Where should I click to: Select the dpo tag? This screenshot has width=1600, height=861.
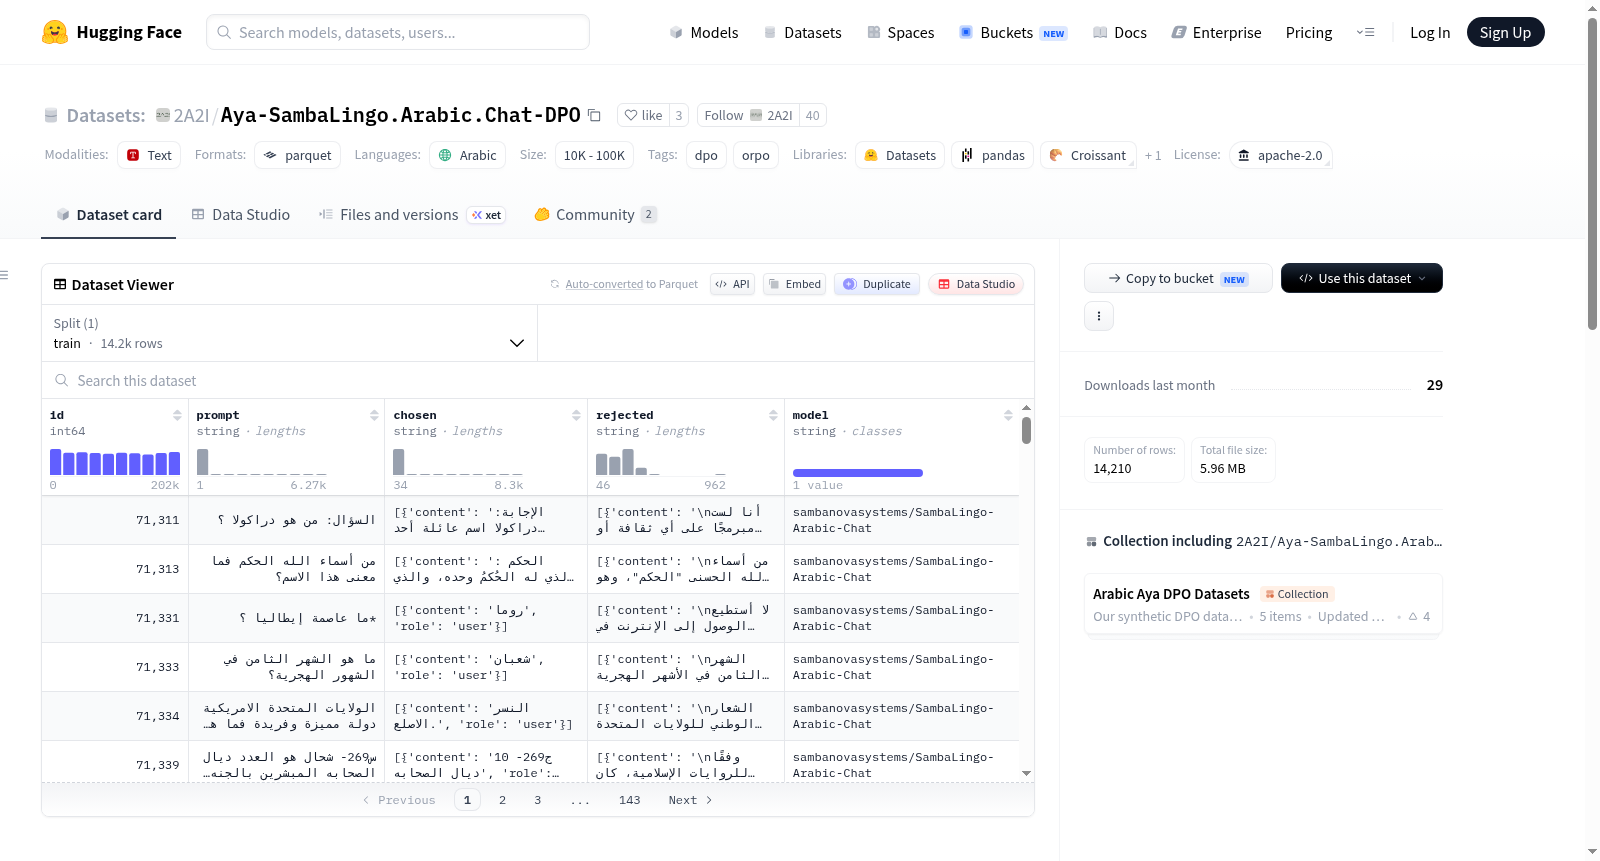[706, 155]
